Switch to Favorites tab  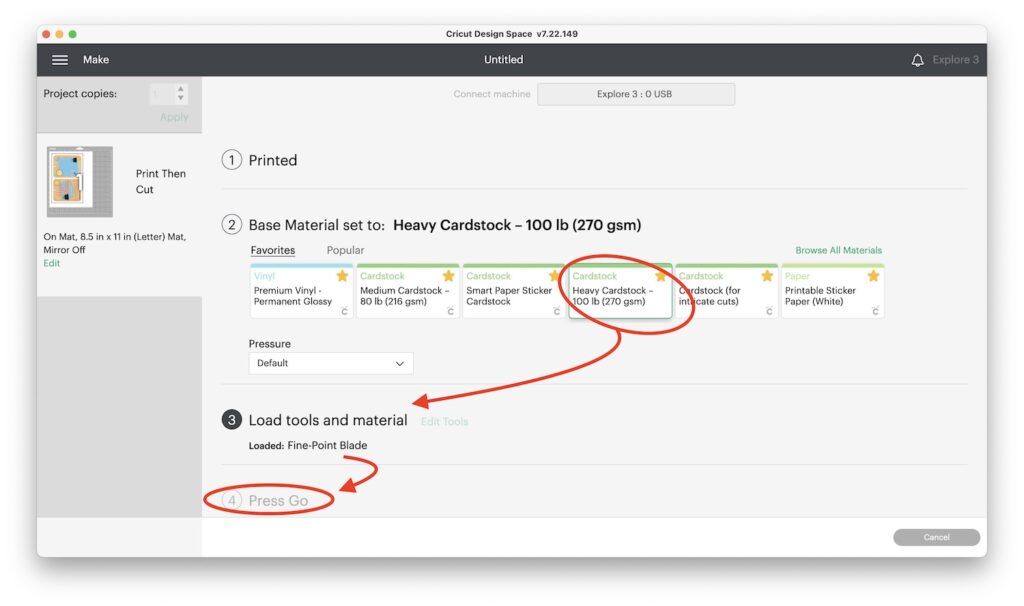tap(272, 250)
